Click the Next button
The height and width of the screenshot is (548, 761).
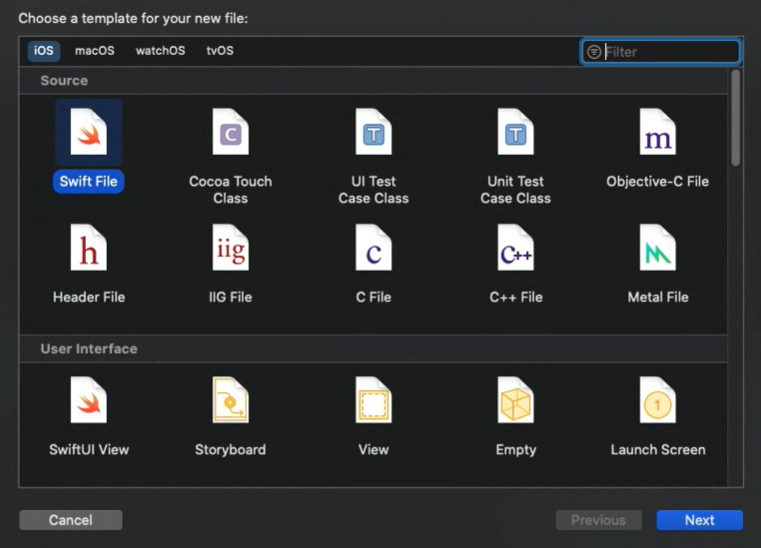click(699, 520)
